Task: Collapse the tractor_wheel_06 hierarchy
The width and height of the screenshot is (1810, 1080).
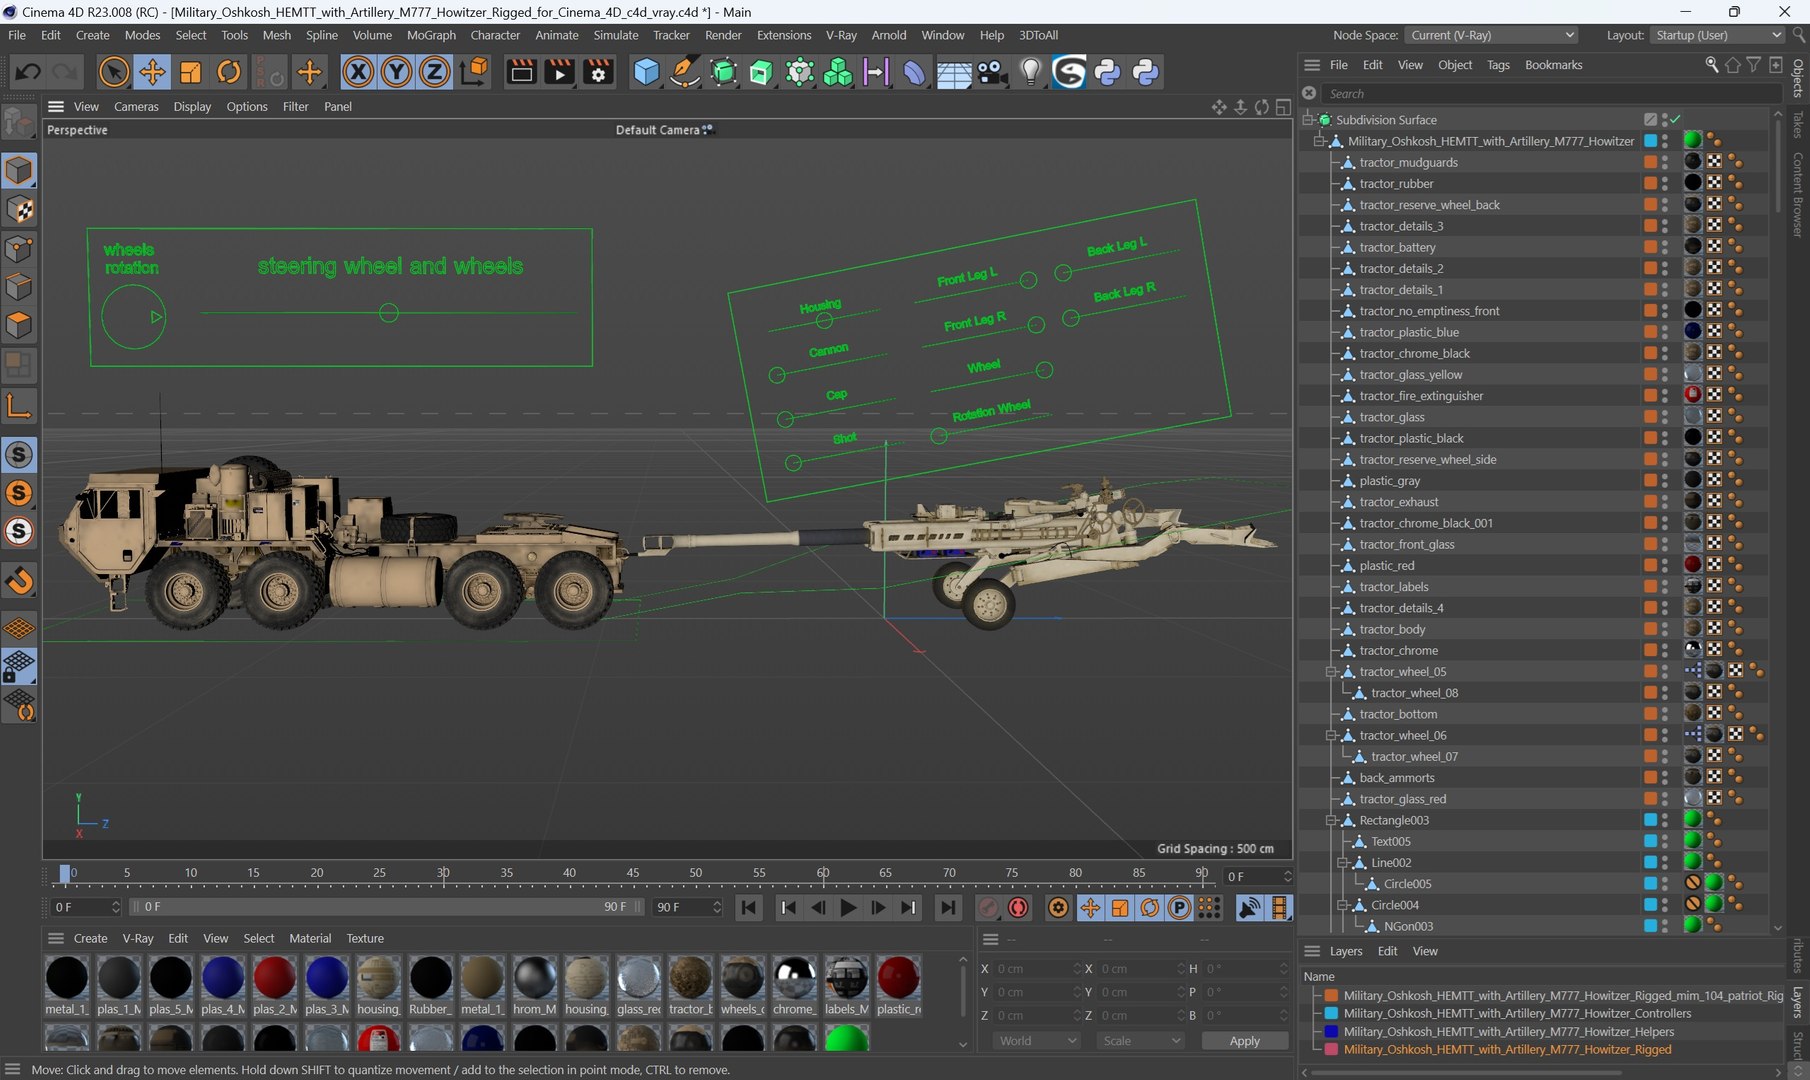Action: [x=1331, y=735]
